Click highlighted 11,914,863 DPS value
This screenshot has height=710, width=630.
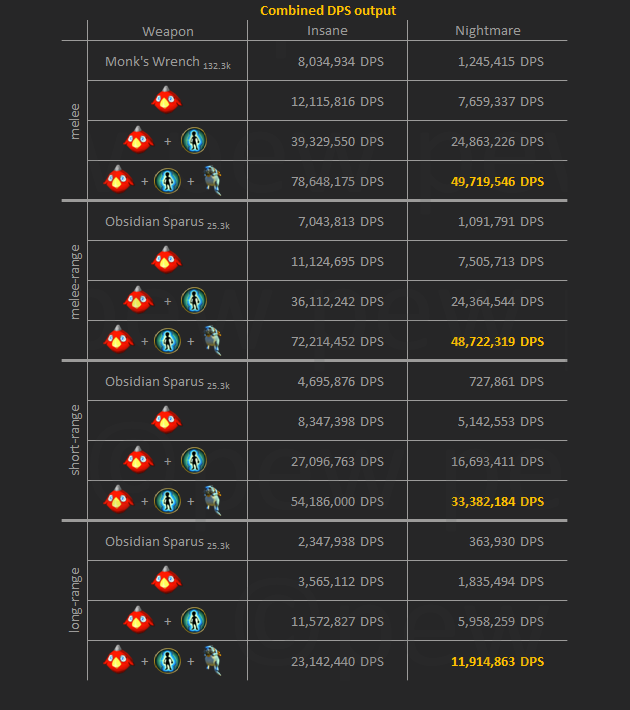[498, 661]
